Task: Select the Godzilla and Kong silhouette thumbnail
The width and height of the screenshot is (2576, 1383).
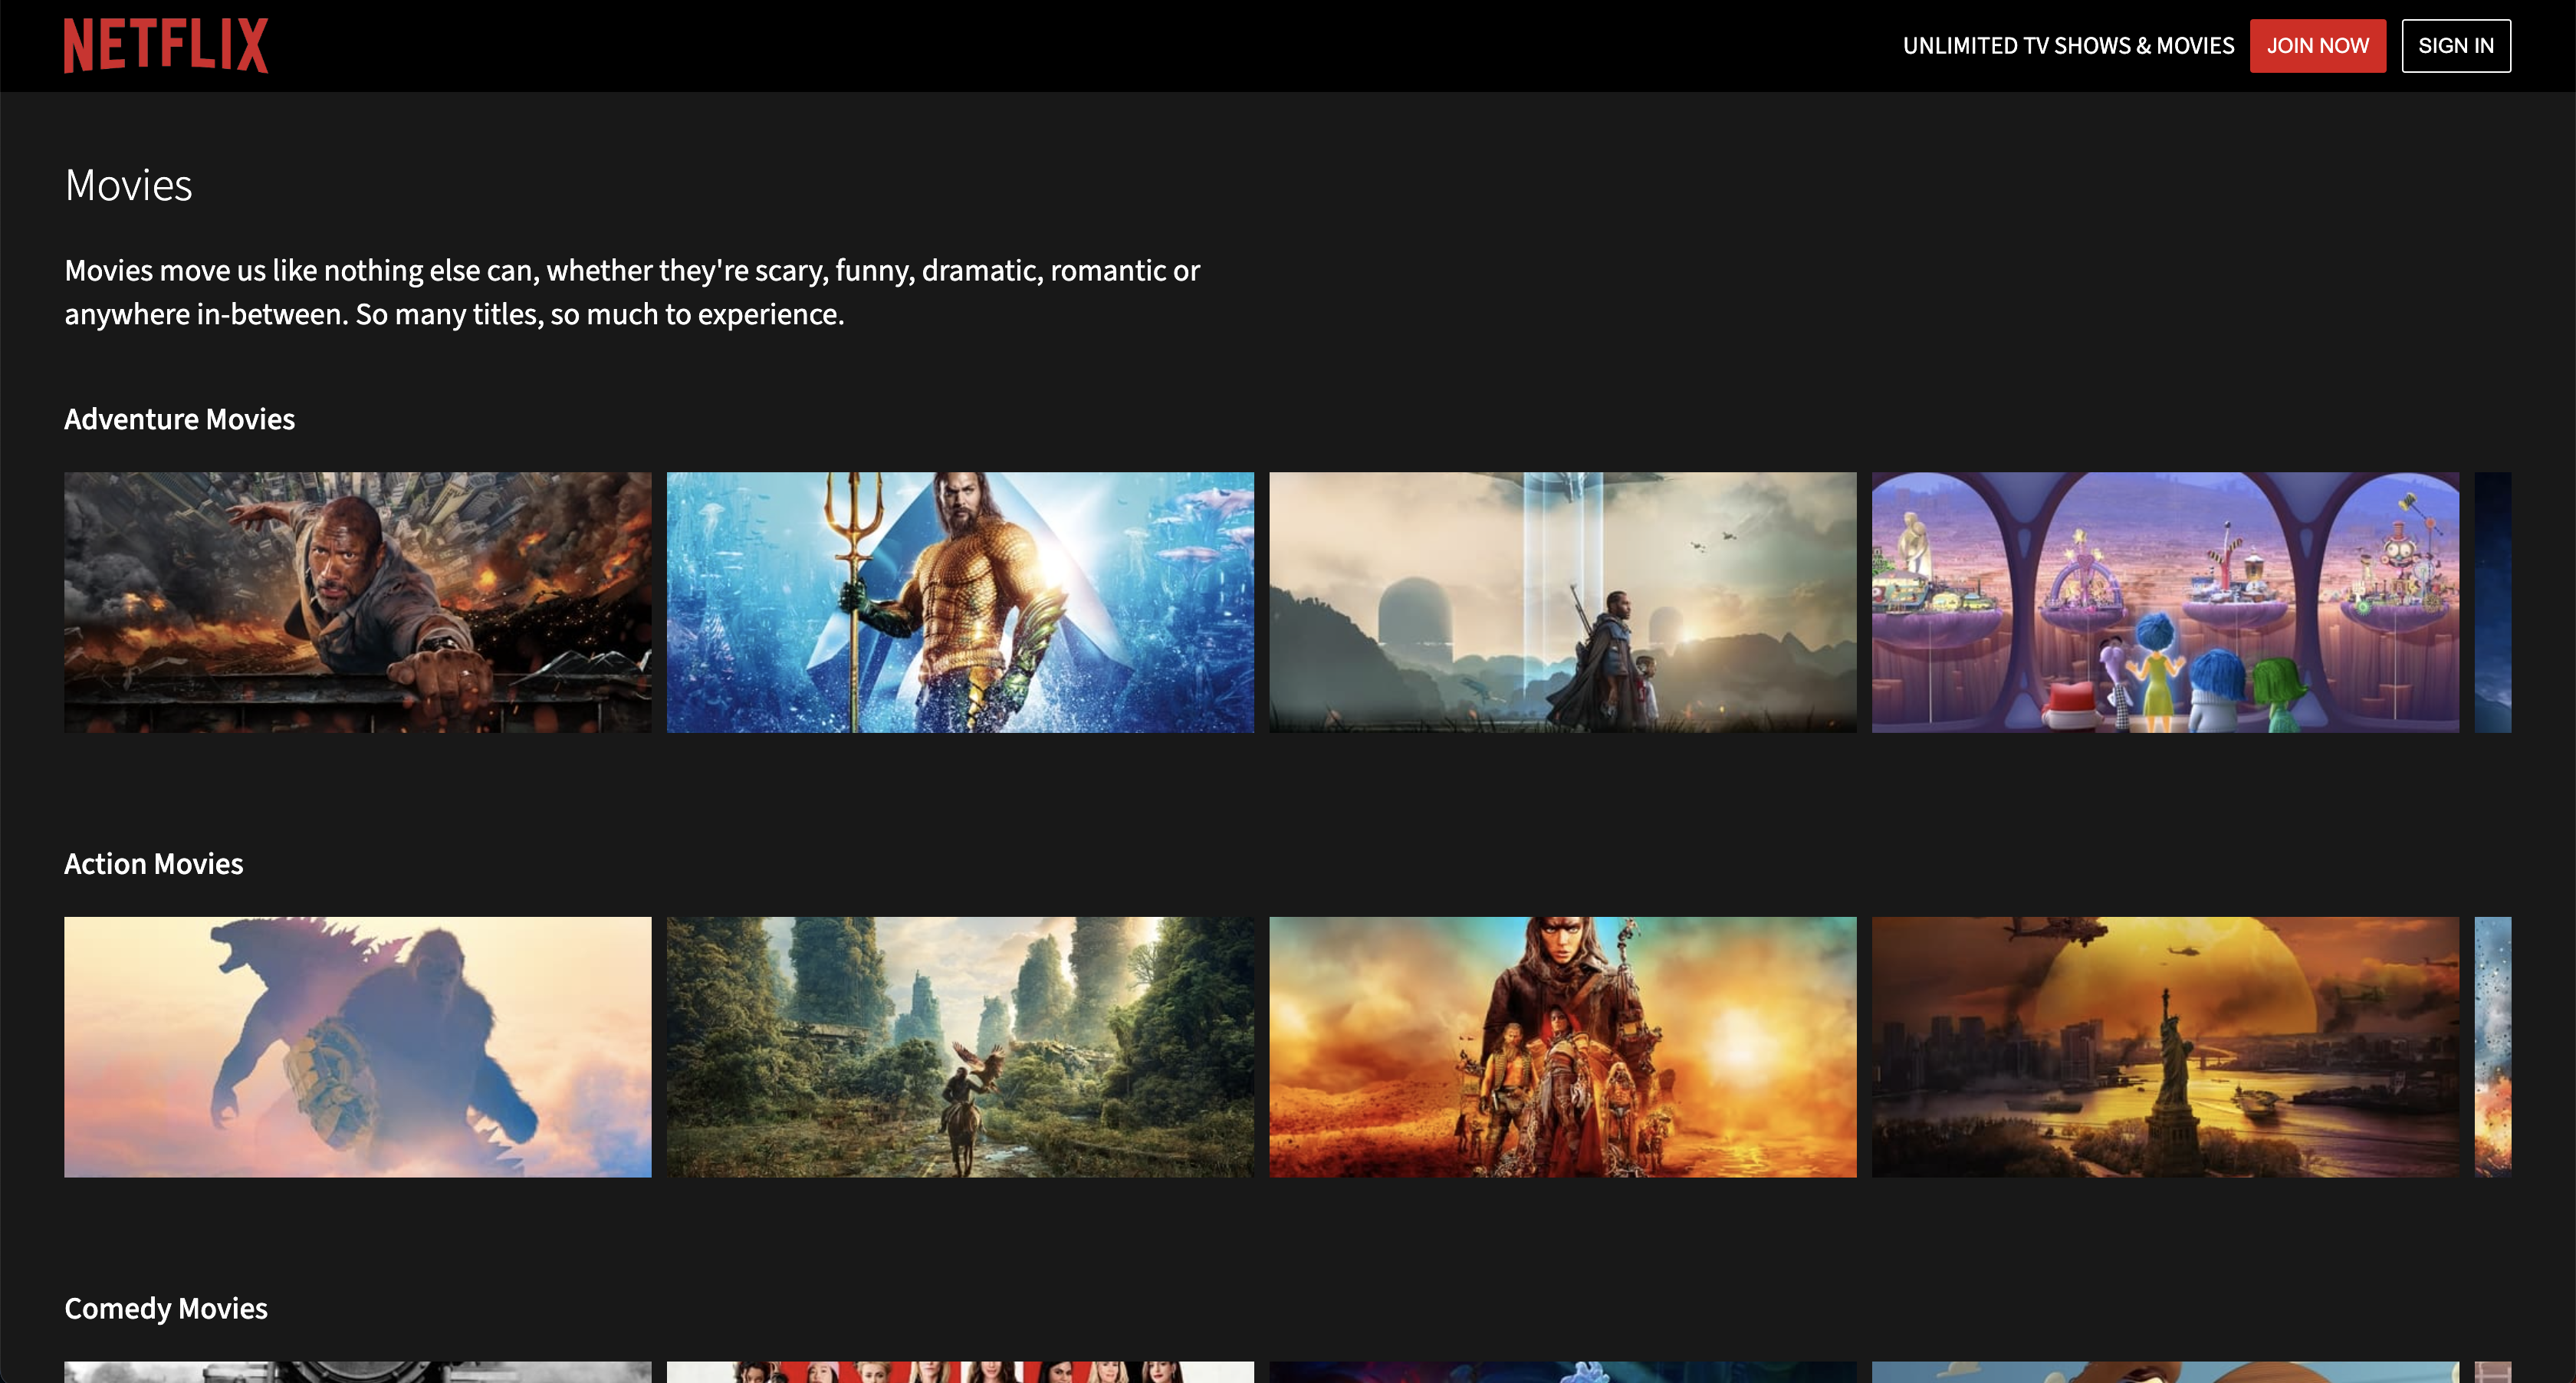Action: [x=357, y=1046]
